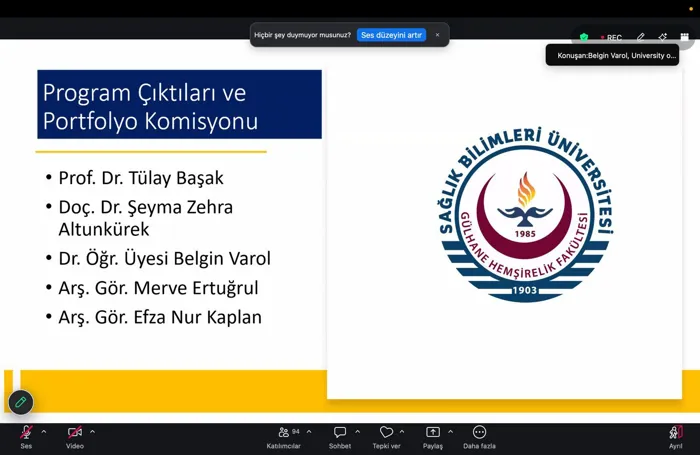This screenshot has height=455, width=700.
Task: Click the text Dr. Öğr. Üyesi Belgin Varol
Action: 164,259
